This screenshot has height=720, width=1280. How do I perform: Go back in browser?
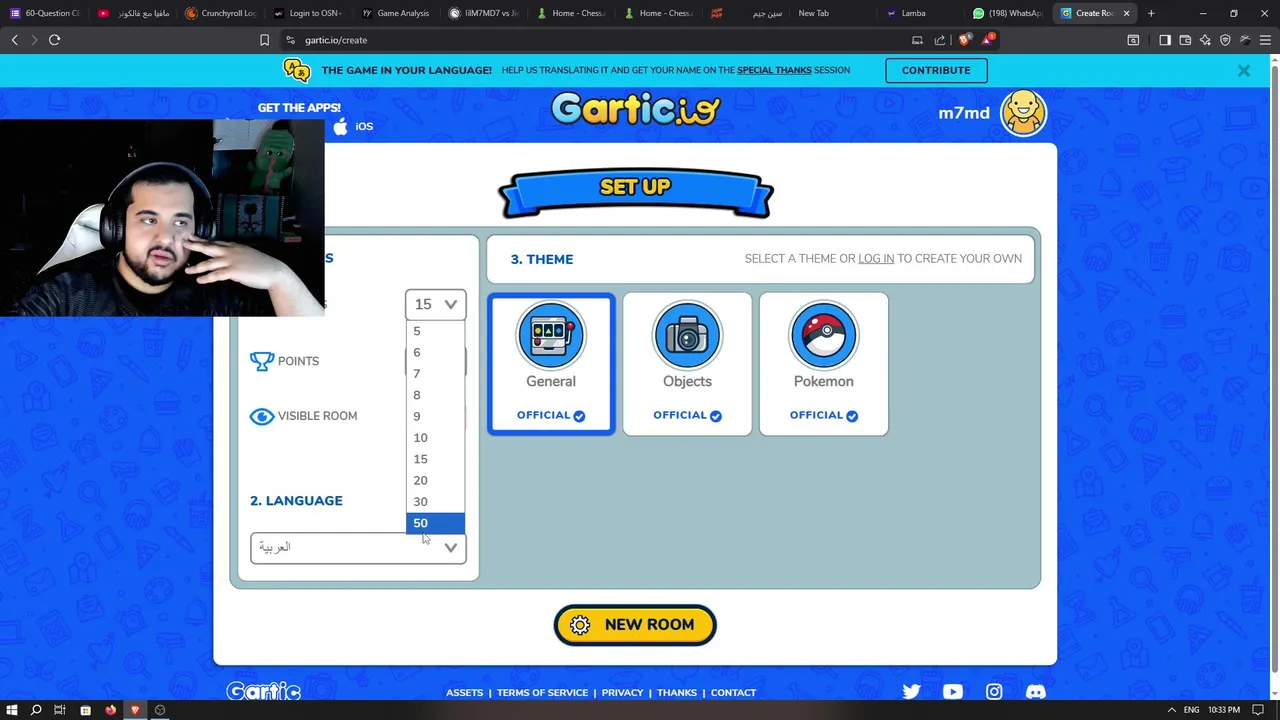(x=15, y=40)
